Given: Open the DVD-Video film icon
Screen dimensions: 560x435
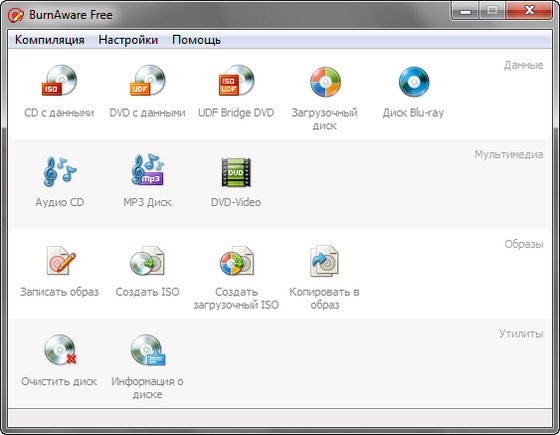Looking at the screenshot, I should click(236, 172).
